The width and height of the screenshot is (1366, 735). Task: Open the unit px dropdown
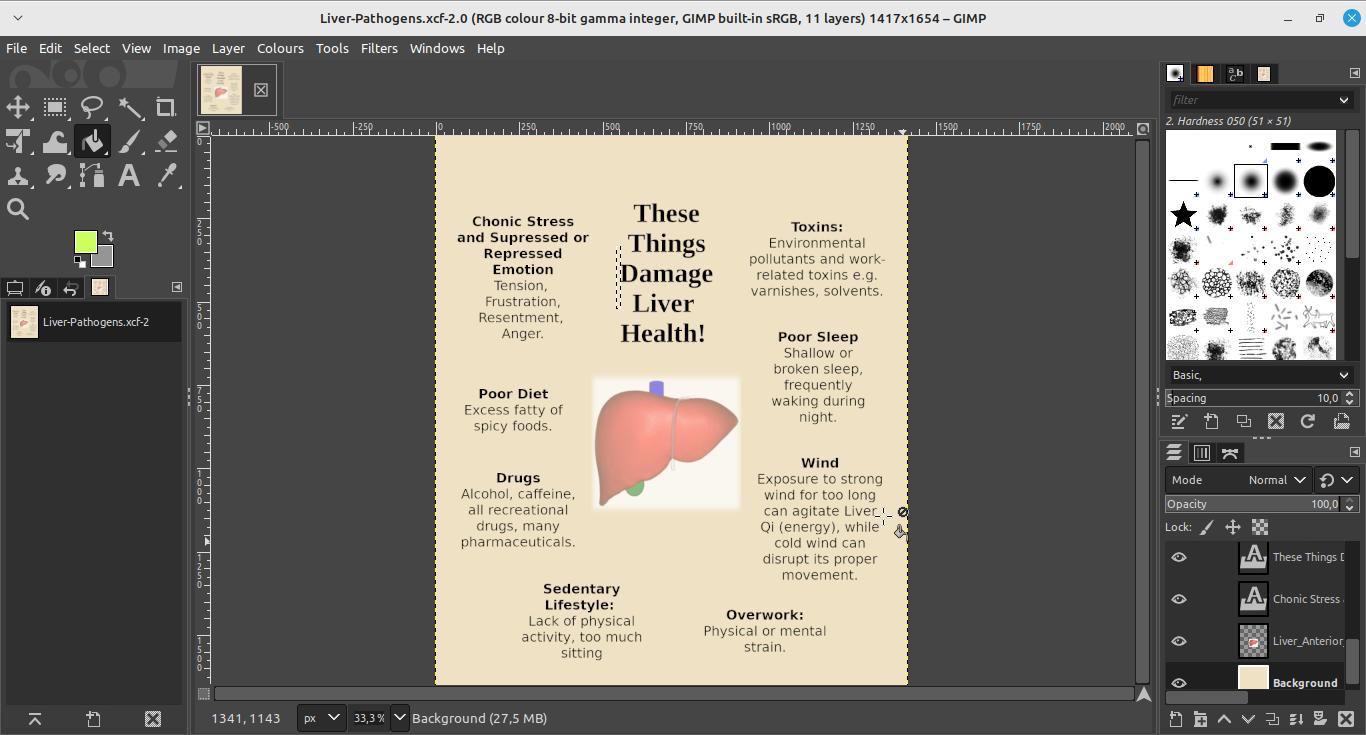coord(321,718)
